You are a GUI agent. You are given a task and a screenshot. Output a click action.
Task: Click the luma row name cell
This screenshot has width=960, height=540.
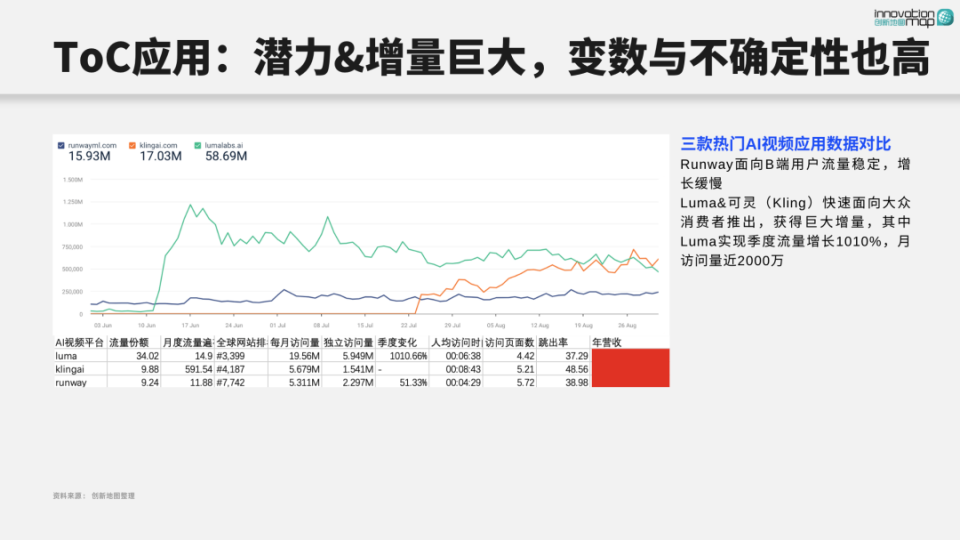(x=66, y=356)
